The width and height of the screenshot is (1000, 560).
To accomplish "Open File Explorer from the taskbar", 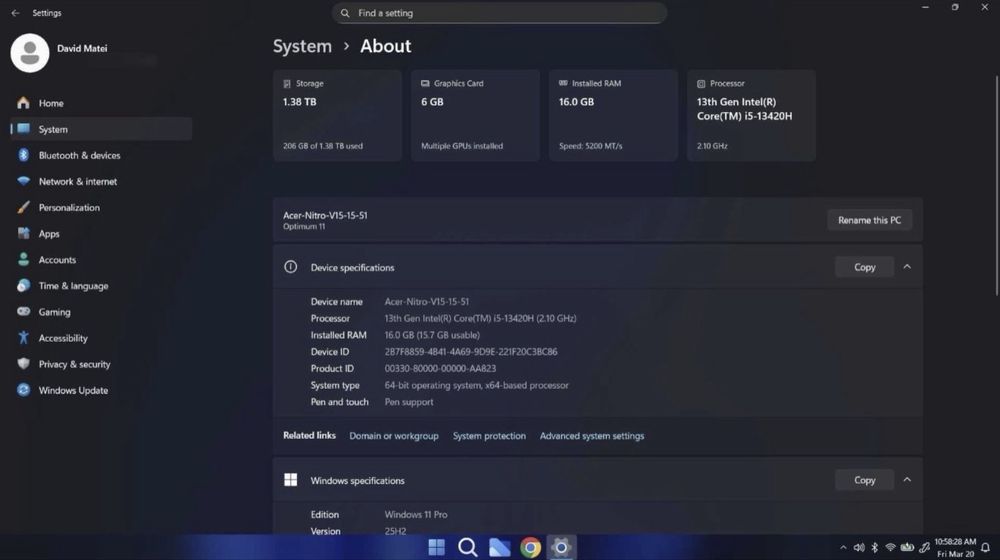I will point(499,547).
